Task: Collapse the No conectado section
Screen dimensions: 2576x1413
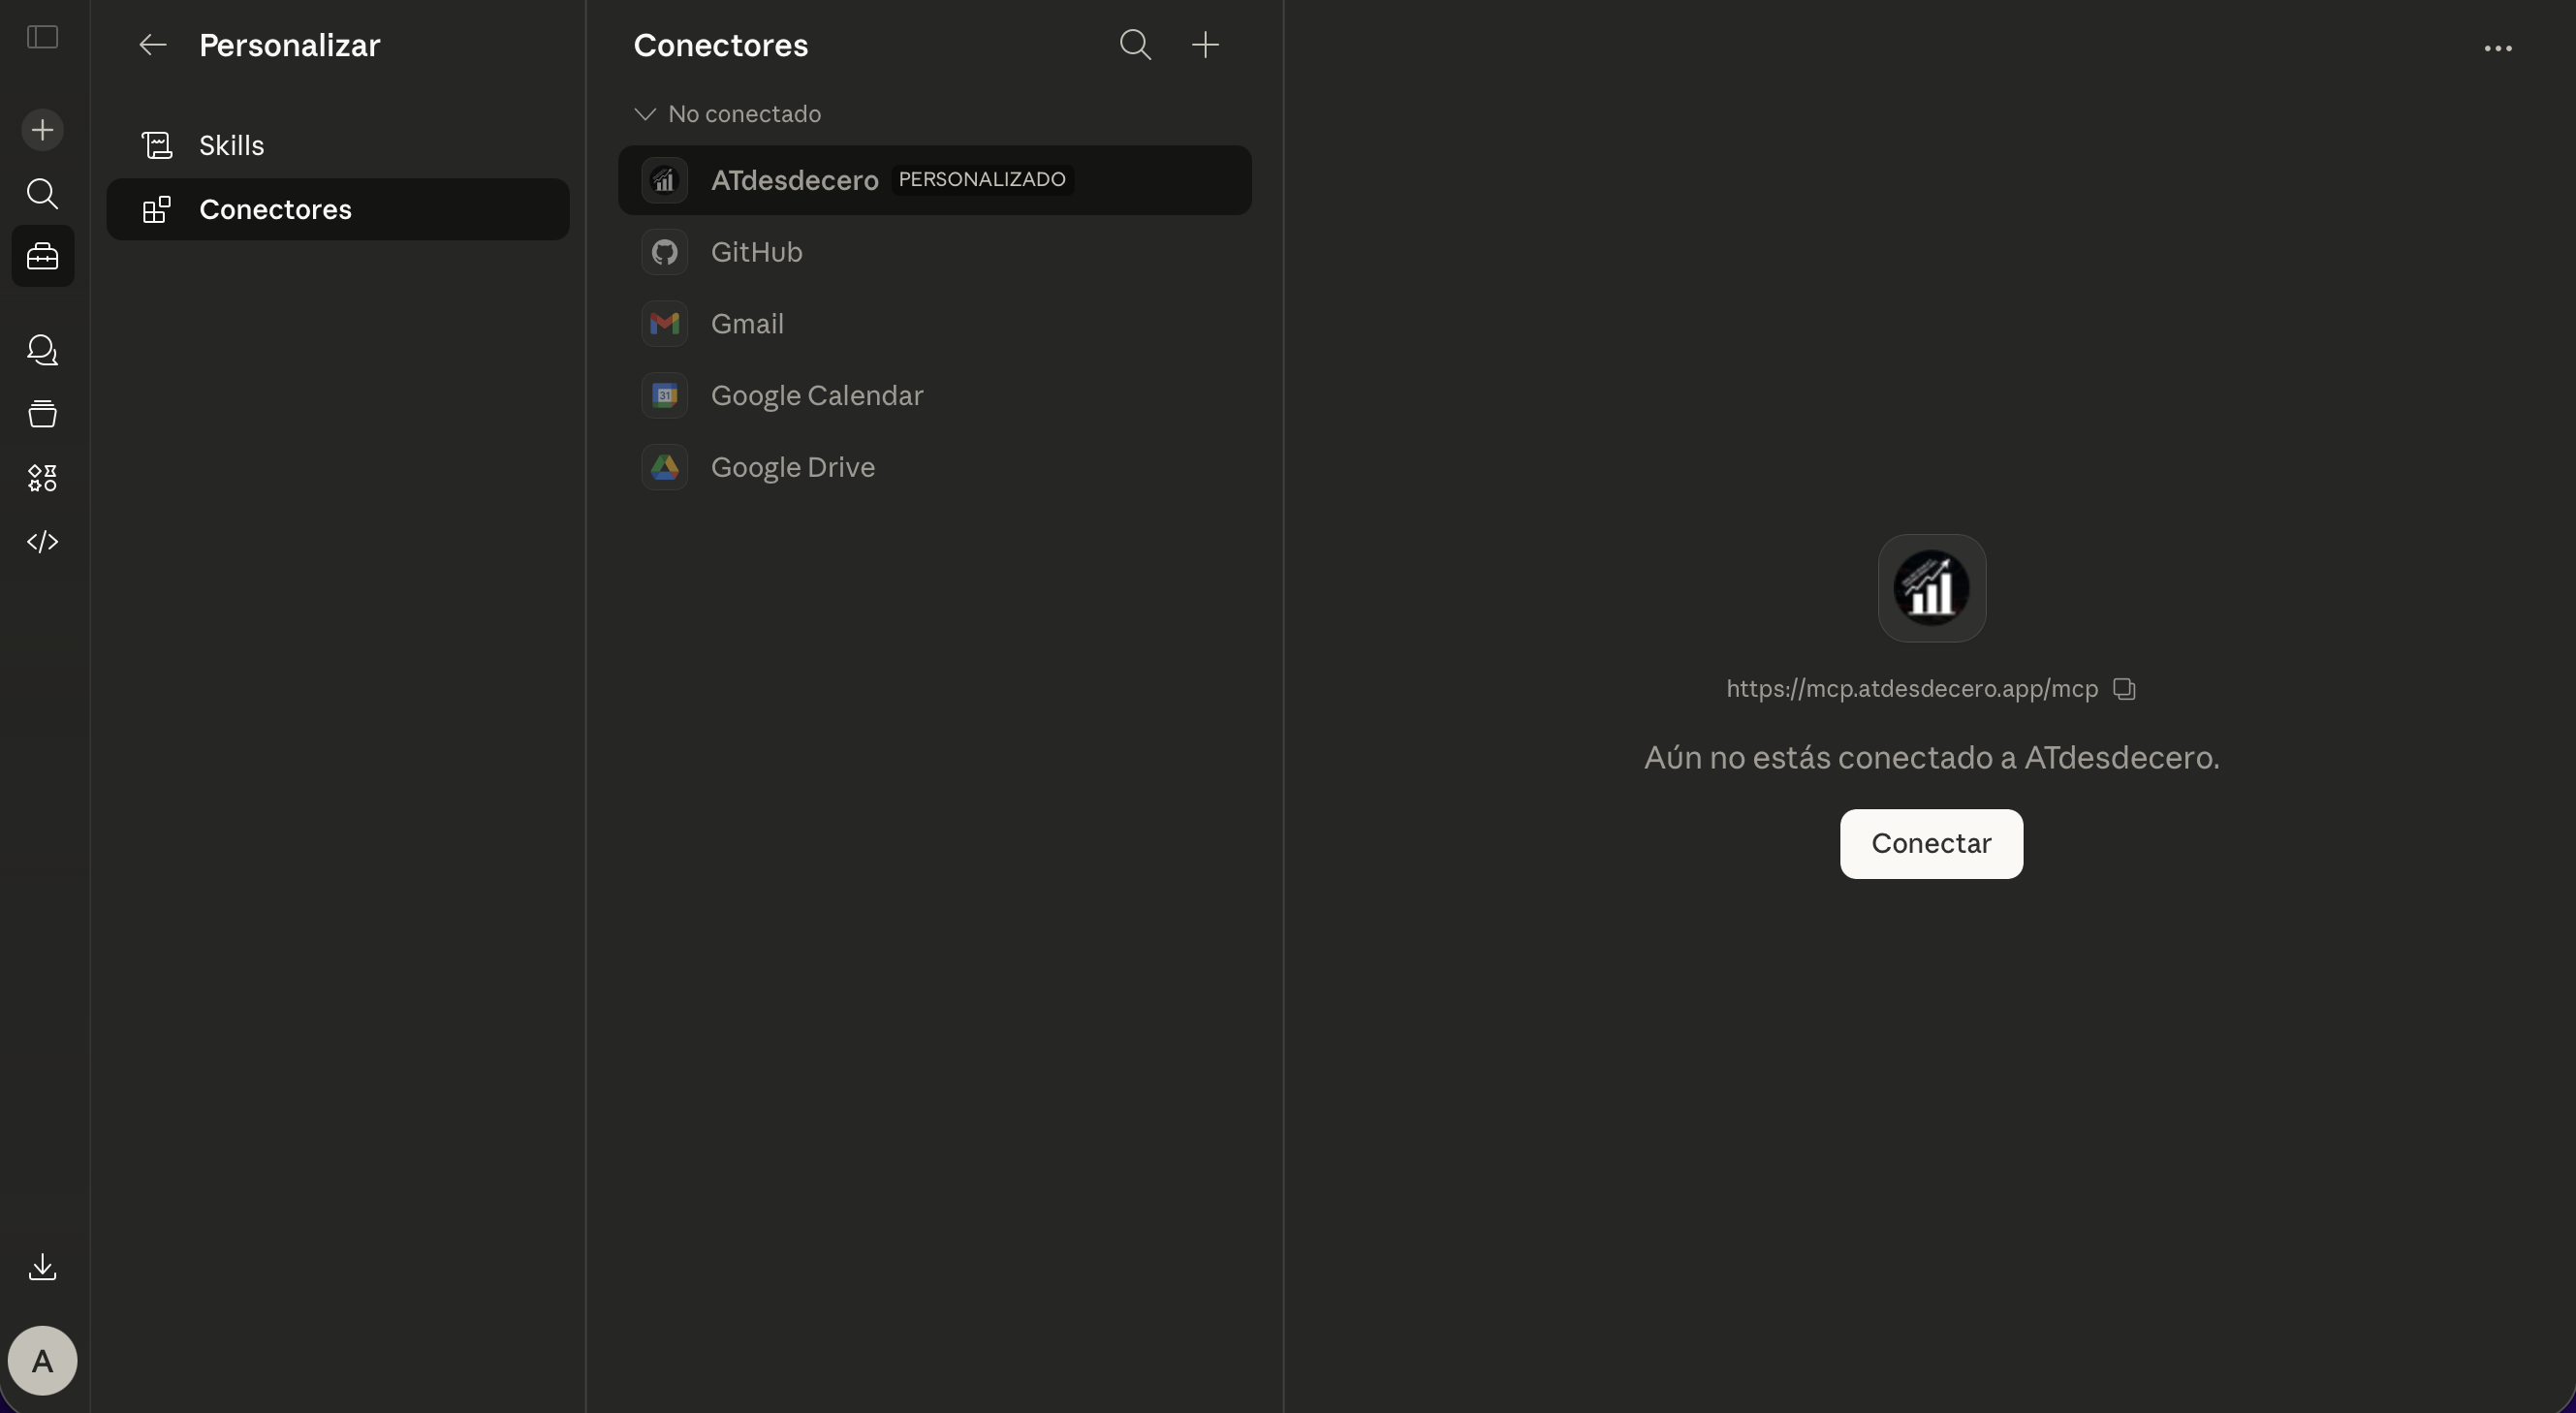Action: (x=644, y=113)
